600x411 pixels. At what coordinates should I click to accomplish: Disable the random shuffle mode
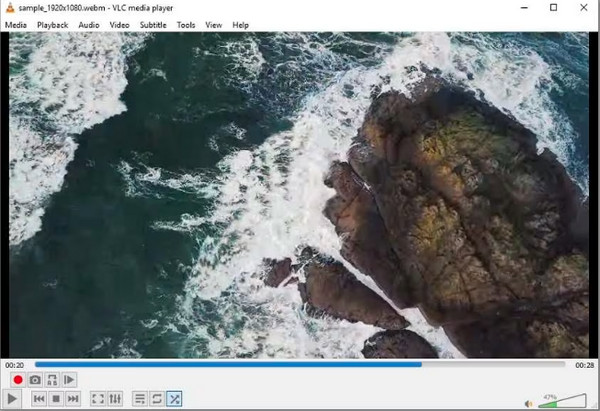(x=174, y=399)
